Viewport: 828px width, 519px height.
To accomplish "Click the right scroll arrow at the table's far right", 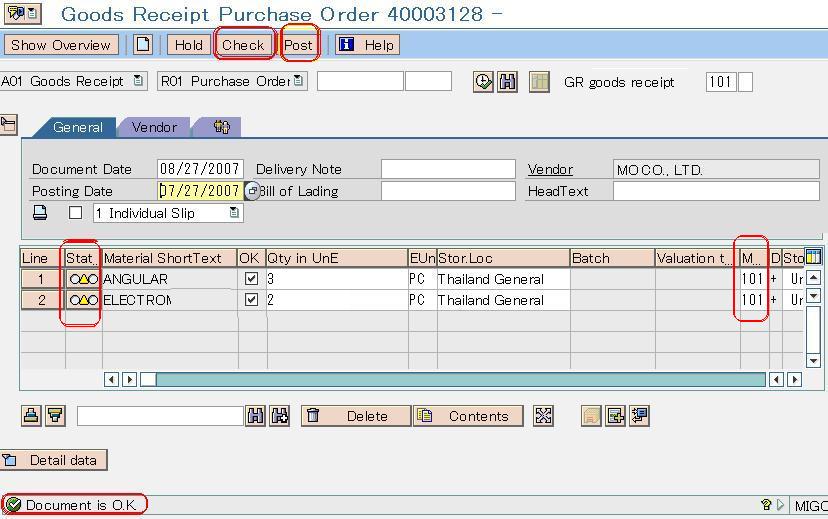I will point(795,379).
